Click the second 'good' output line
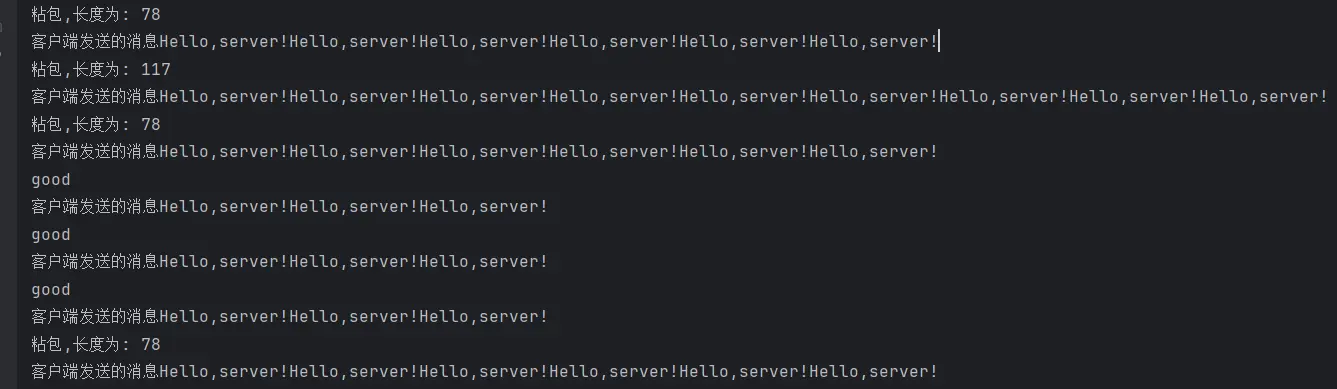The width and height of the screenshot is (1337, 389). click(x=51, y=235)
